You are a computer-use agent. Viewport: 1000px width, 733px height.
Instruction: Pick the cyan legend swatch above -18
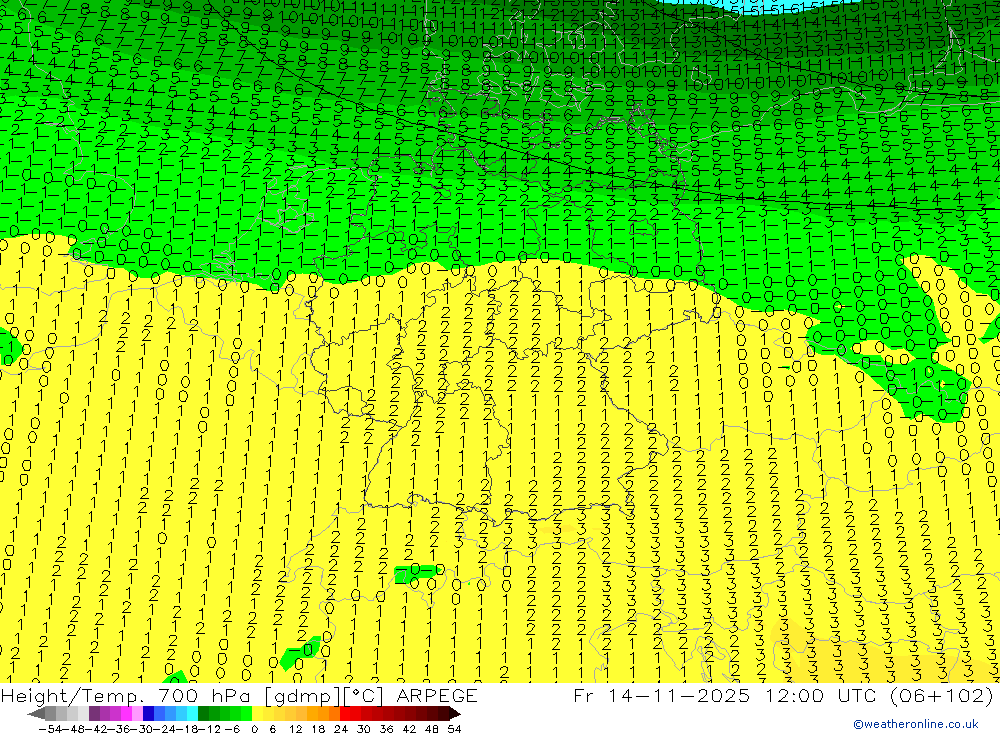tap(192, 714)
